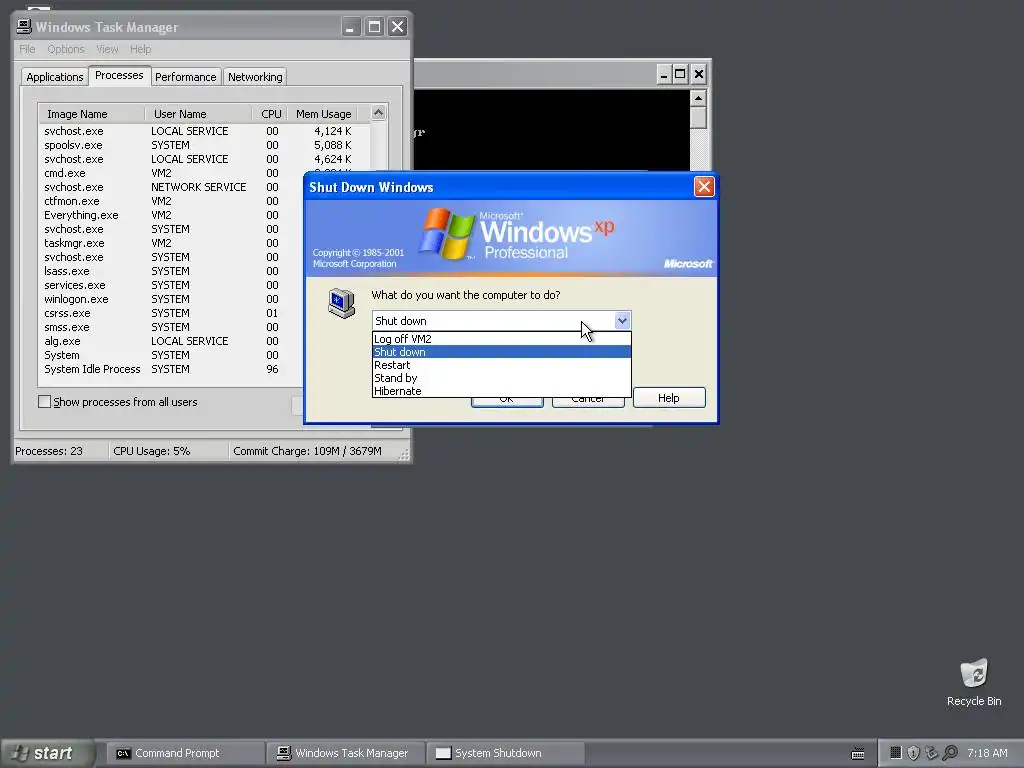Sort processes by CPU column
The width and height of the screenshot is (1024, 768).
pos(270,114)
